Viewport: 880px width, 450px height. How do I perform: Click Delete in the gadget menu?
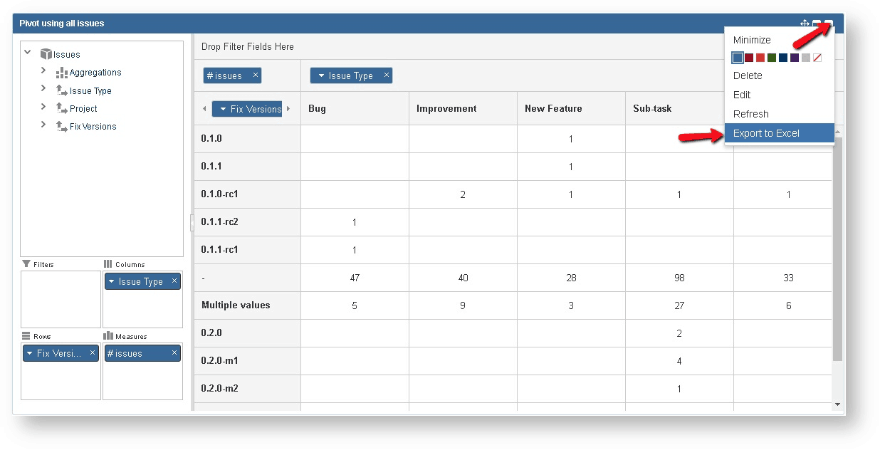(748, 76)
